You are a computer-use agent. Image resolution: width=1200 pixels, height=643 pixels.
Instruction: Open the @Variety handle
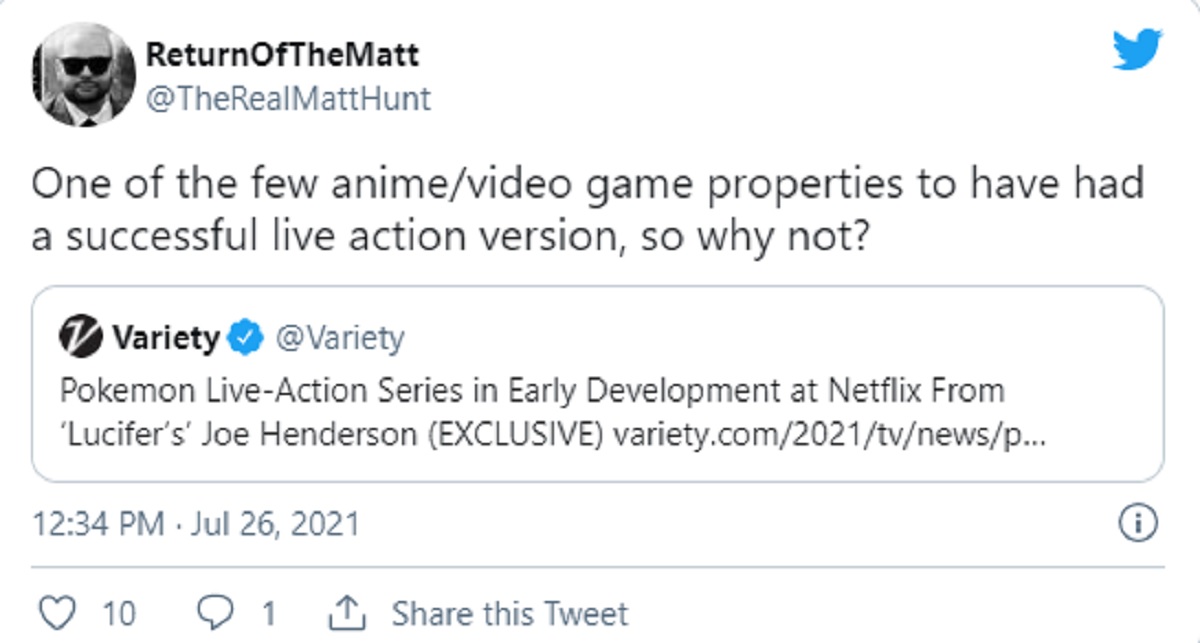(x=338, y=339)
